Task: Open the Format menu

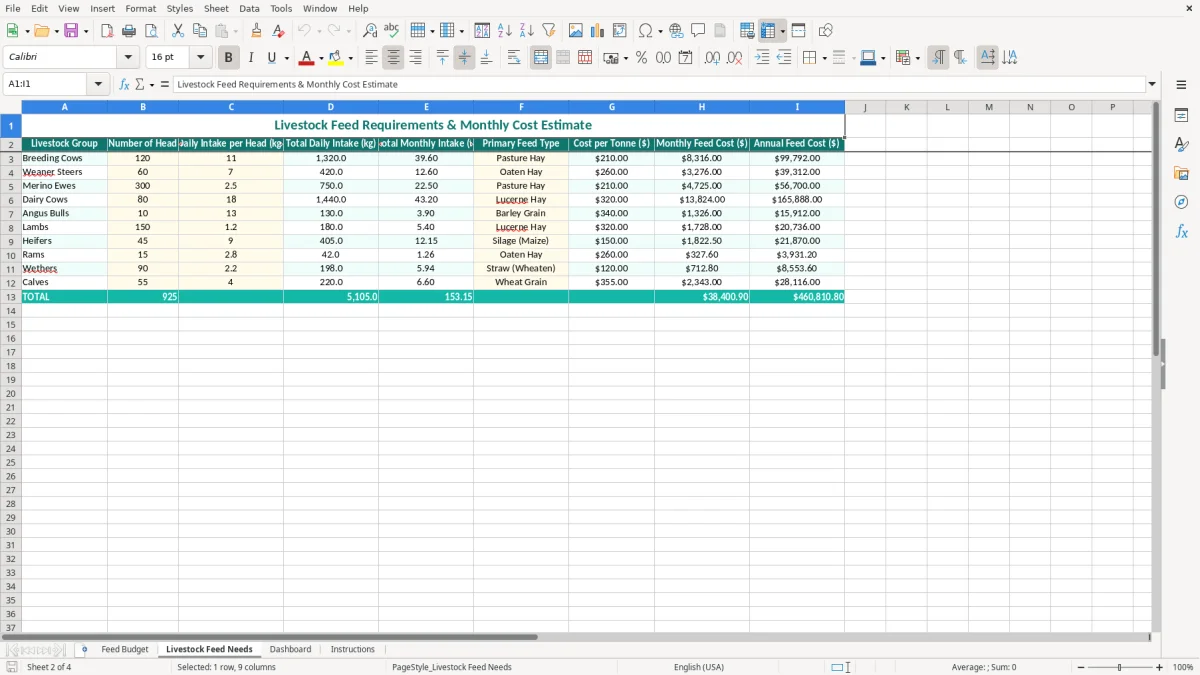Action: 141,8
